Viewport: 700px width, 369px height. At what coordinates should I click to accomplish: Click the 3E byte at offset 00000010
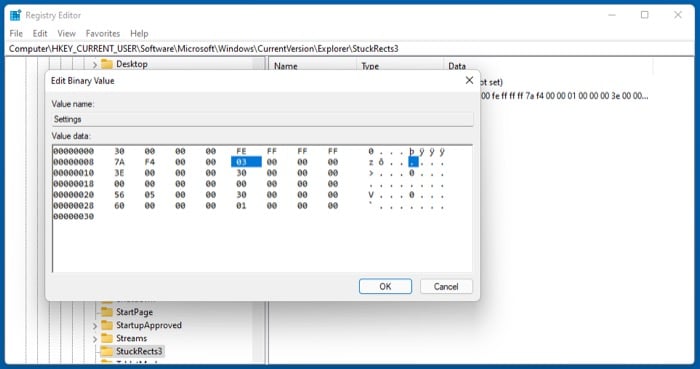tap(119, 173)
